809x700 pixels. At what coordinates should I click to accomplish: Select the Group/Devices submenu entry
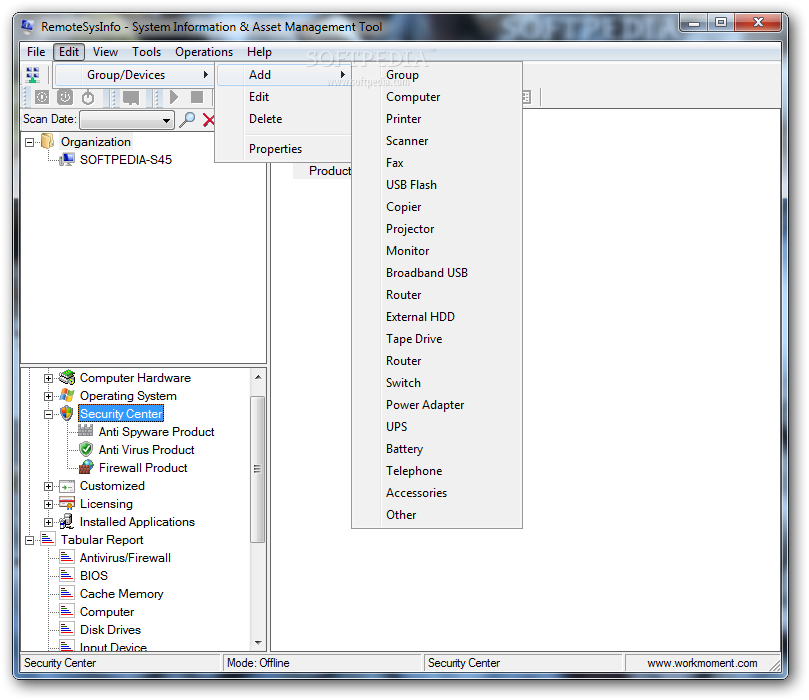coord(134,75)
